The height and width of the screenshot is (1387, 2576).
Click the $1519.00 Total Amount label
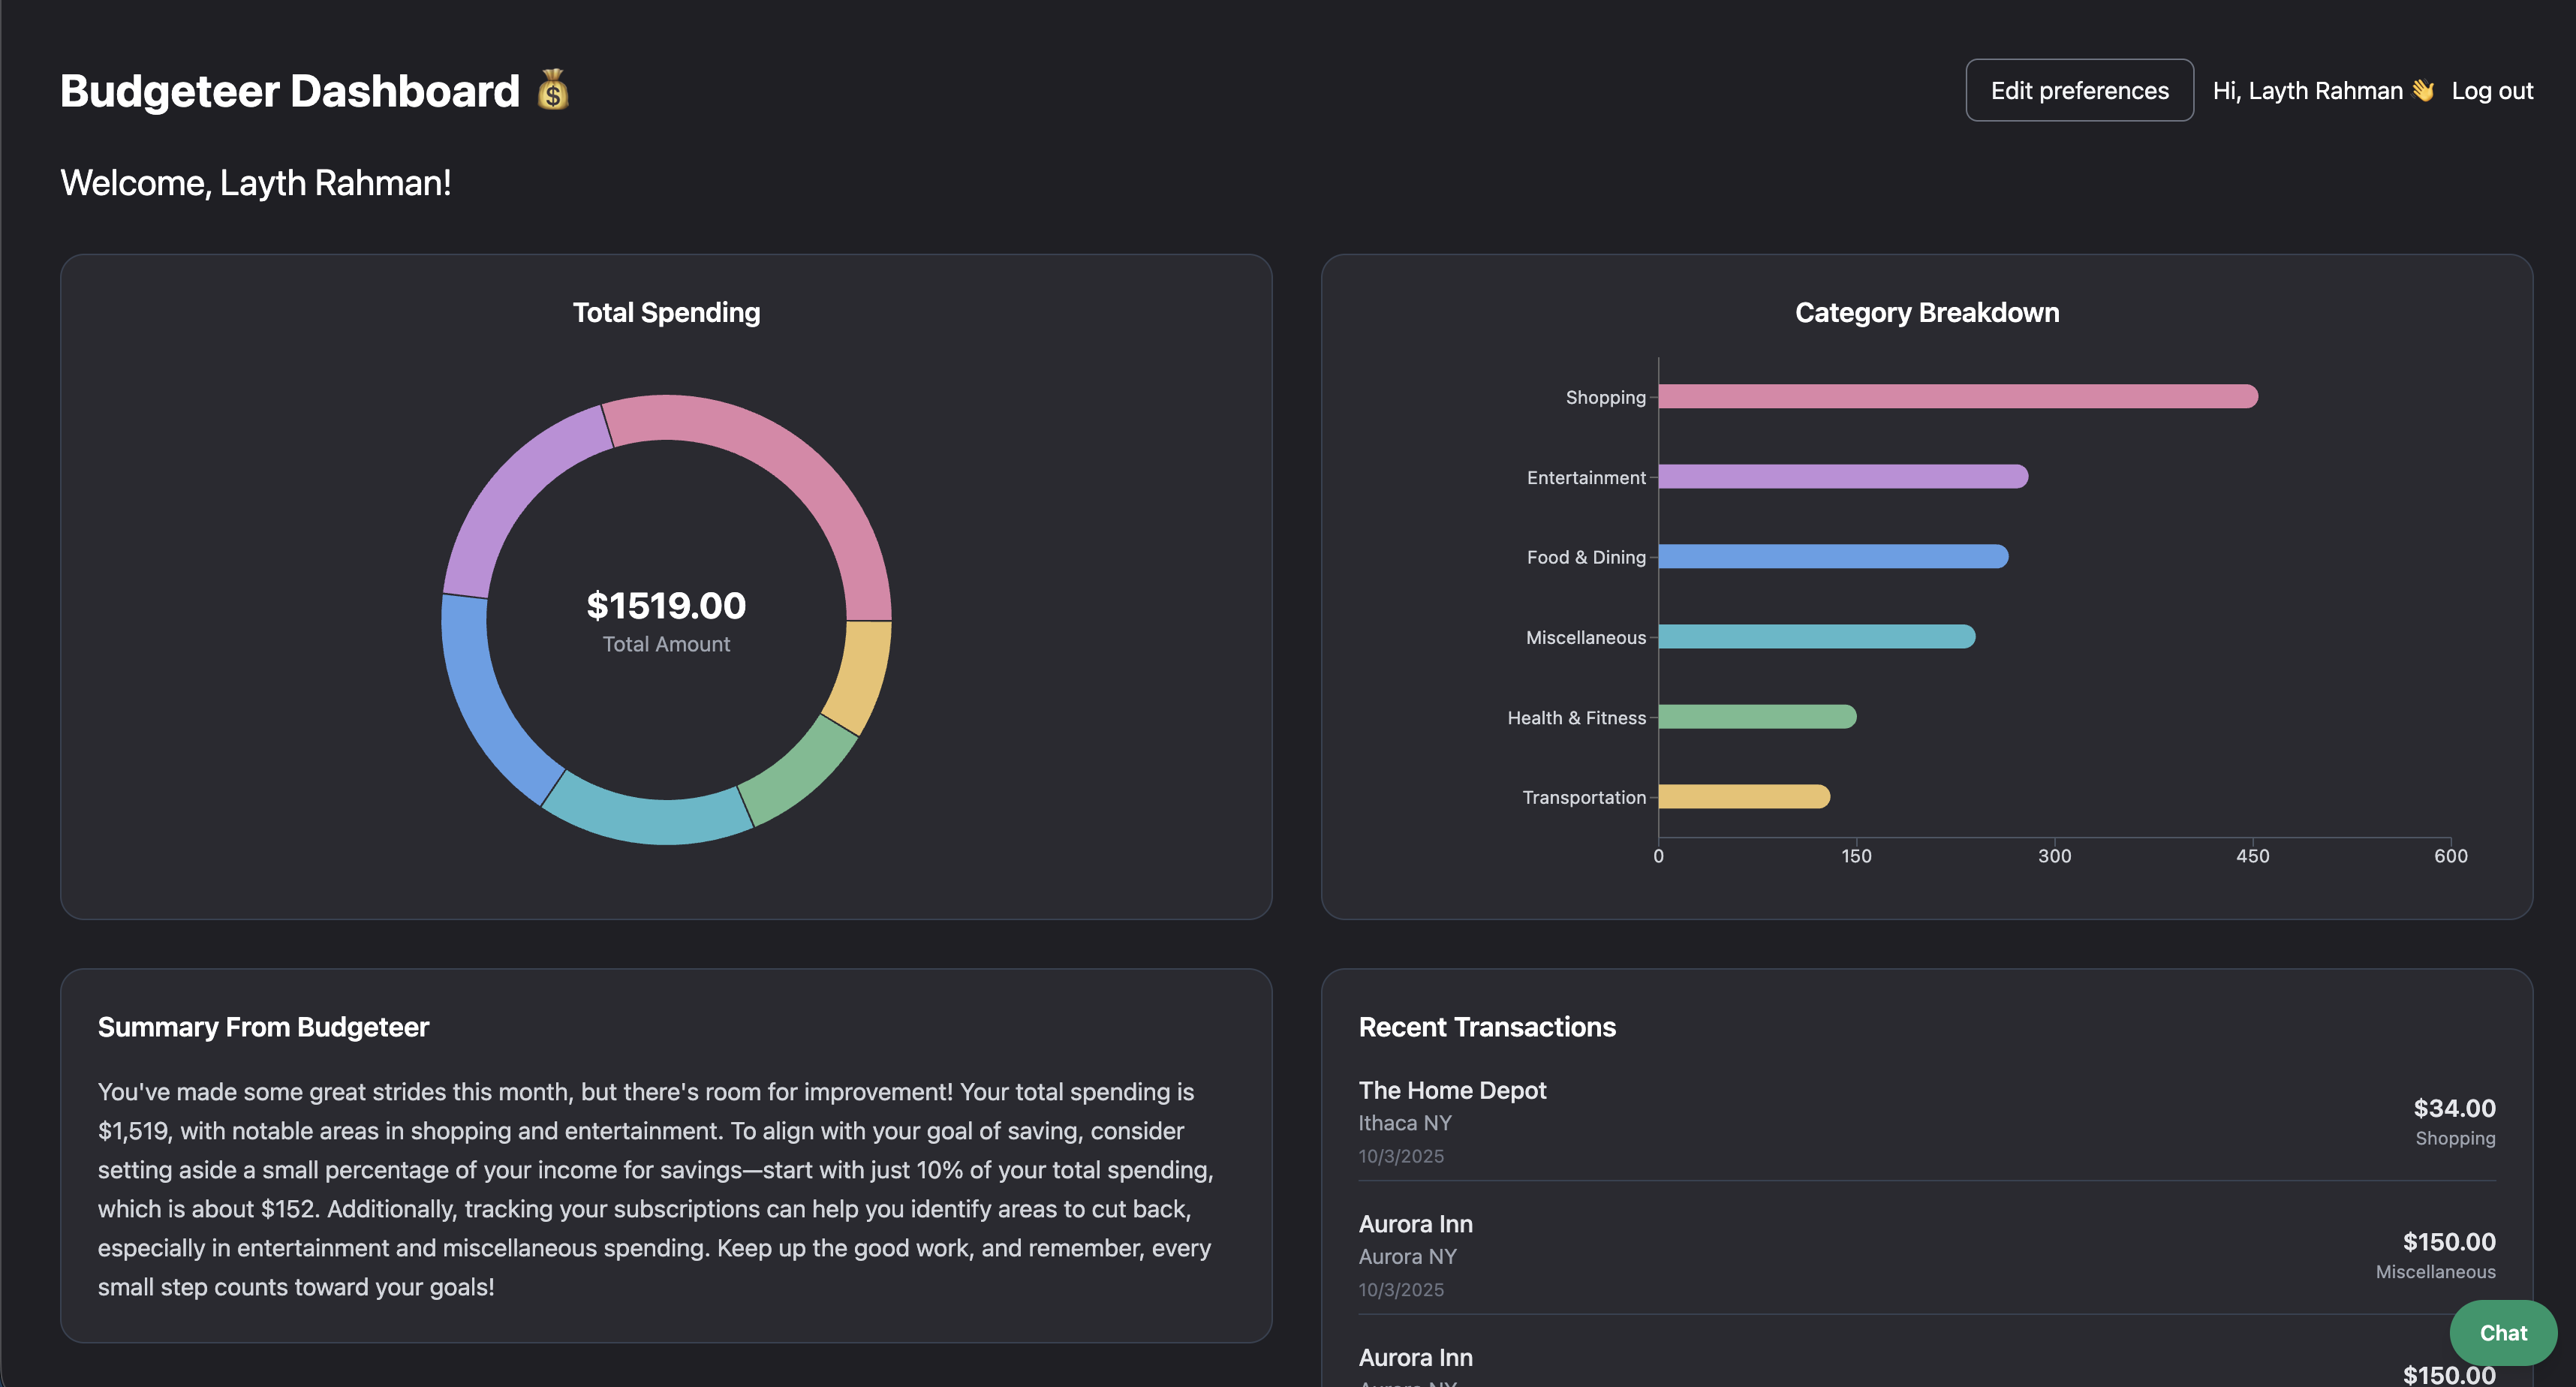click(x=666, y=606)
